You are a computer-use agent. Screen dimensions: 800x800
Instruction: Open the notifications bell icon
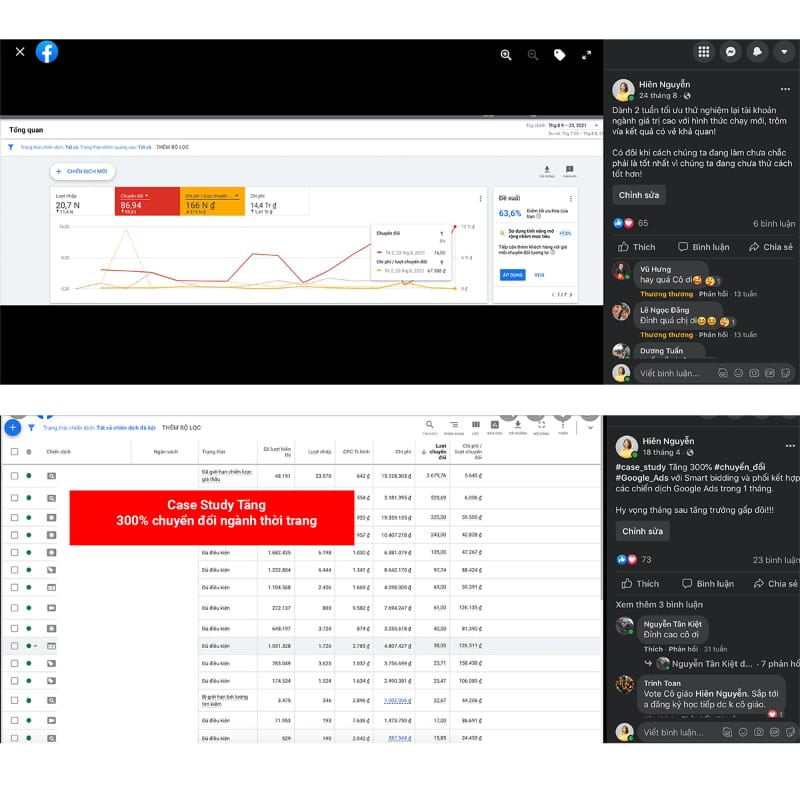click(x=757, y=52)
